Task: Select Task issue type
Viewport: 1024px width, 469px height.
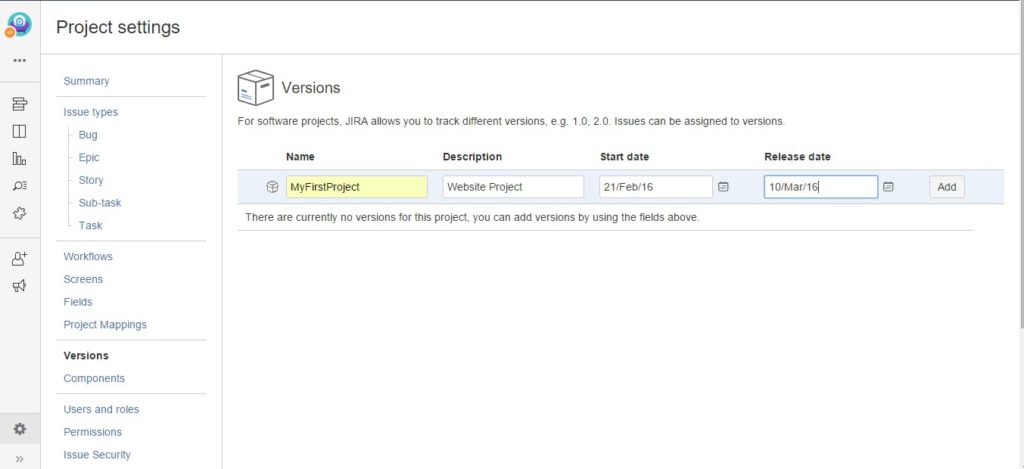Action: click(x=90, y=225)
